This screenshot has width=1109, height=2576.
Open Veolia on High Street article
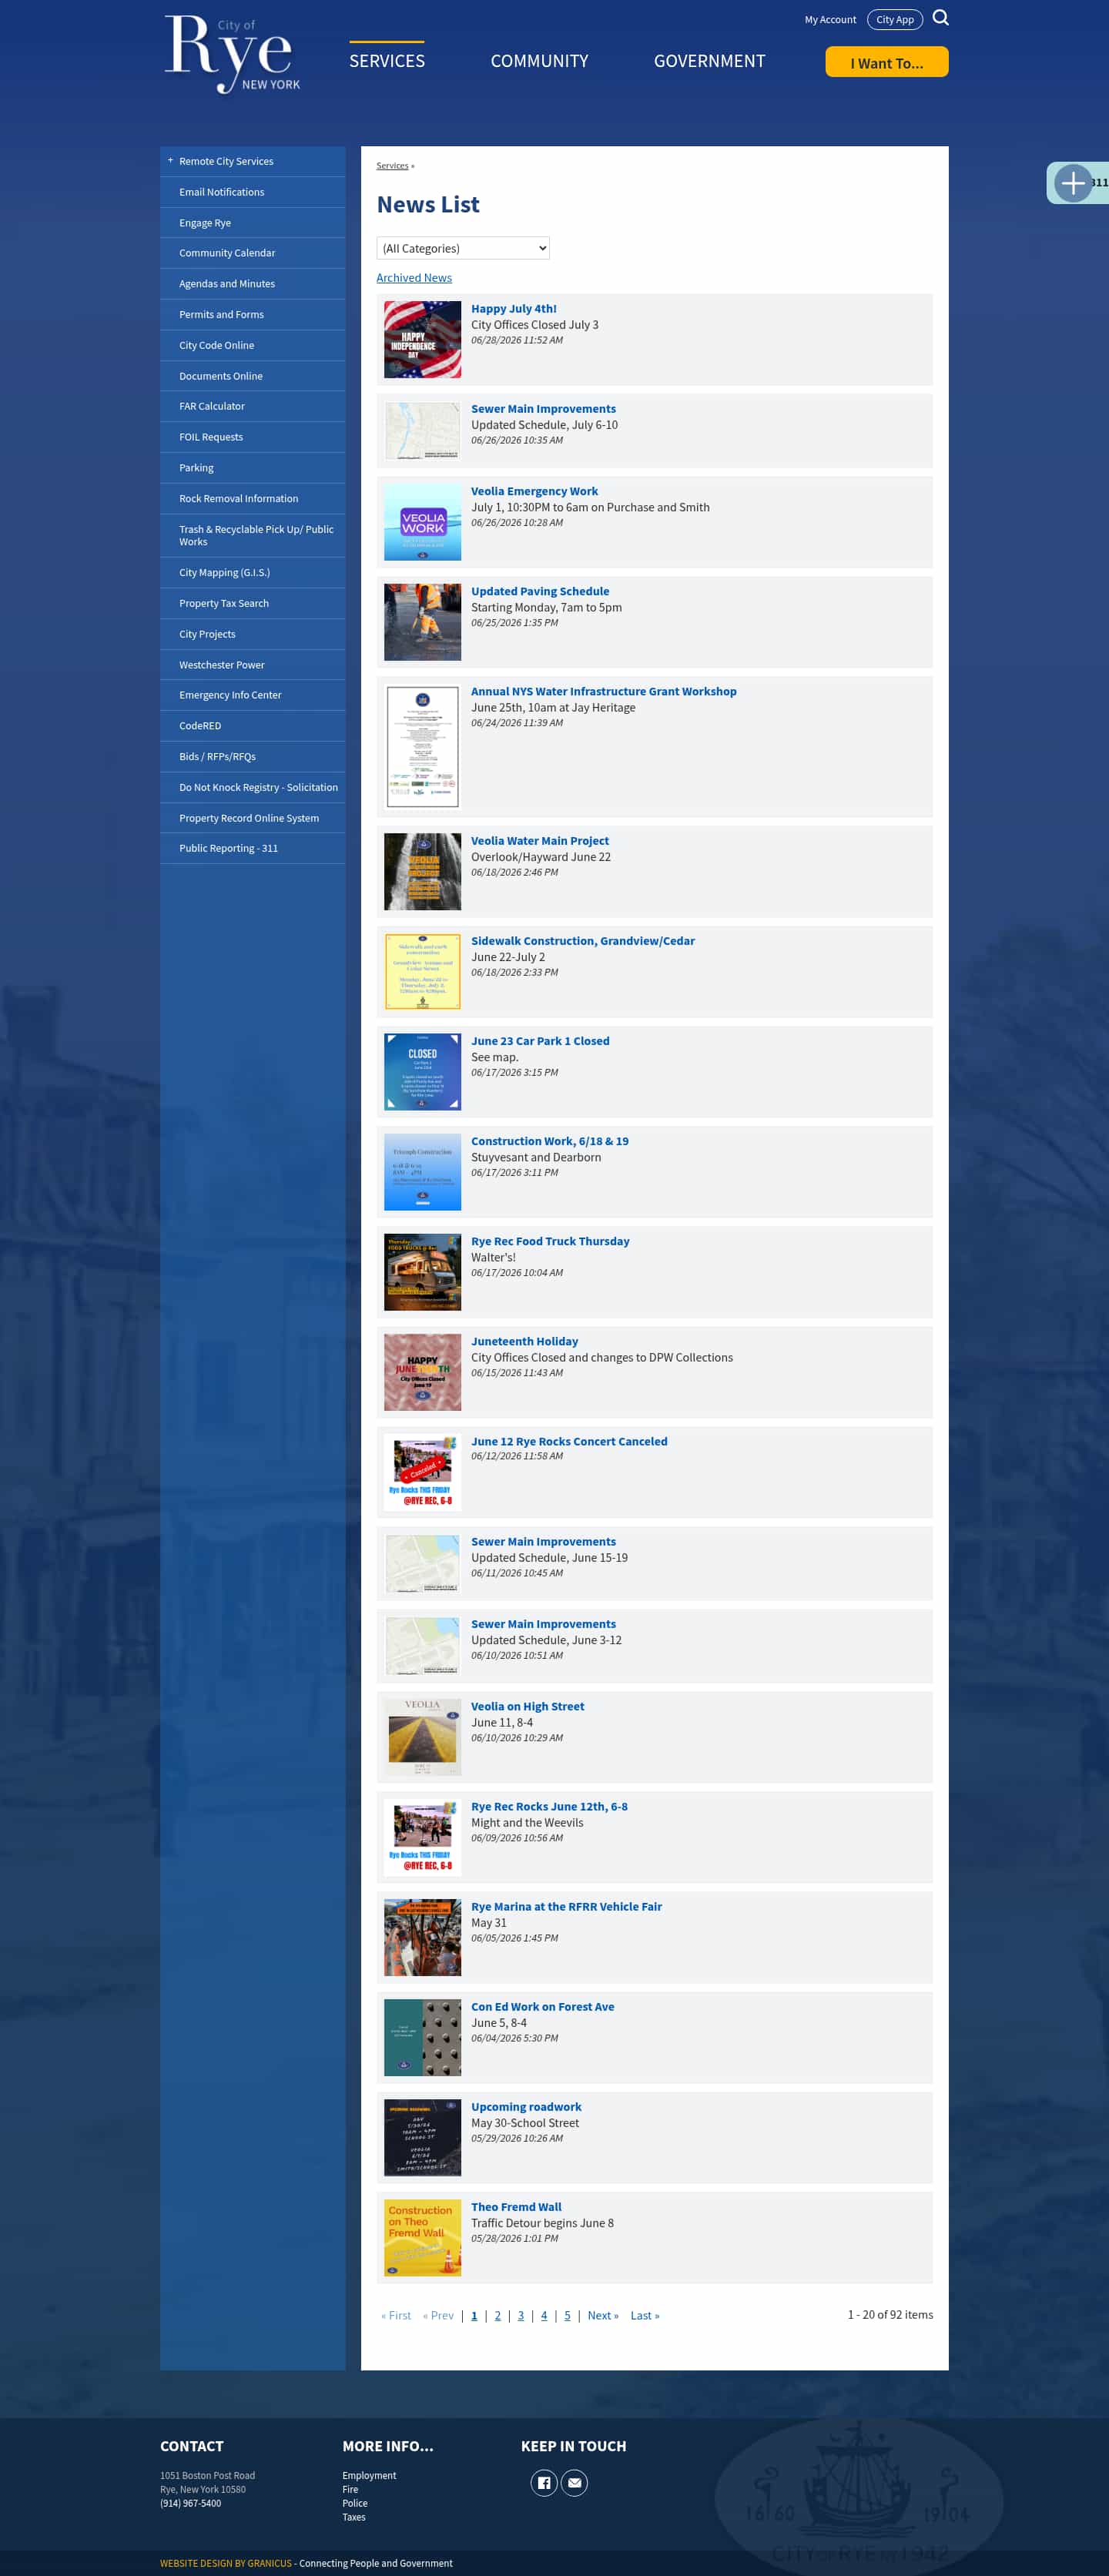528,1706
